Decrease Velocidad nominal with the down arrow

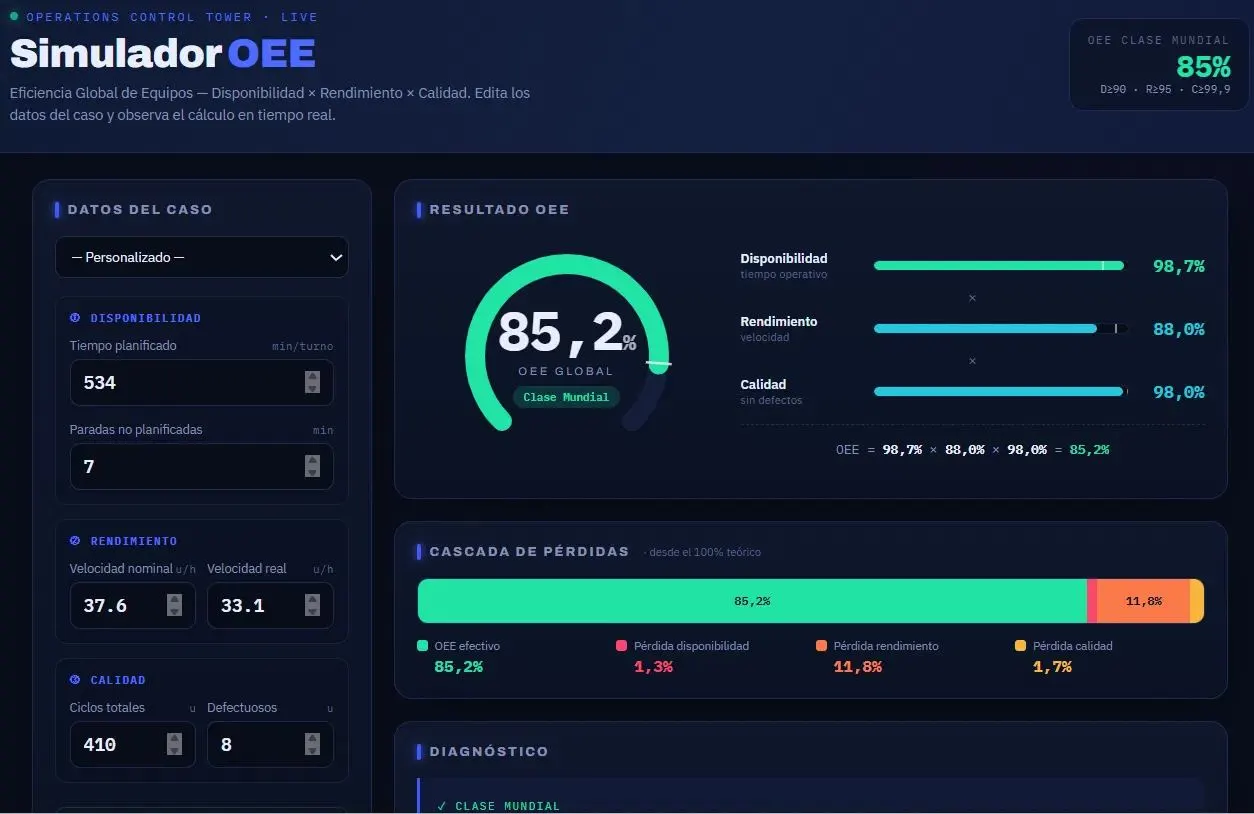174,611
